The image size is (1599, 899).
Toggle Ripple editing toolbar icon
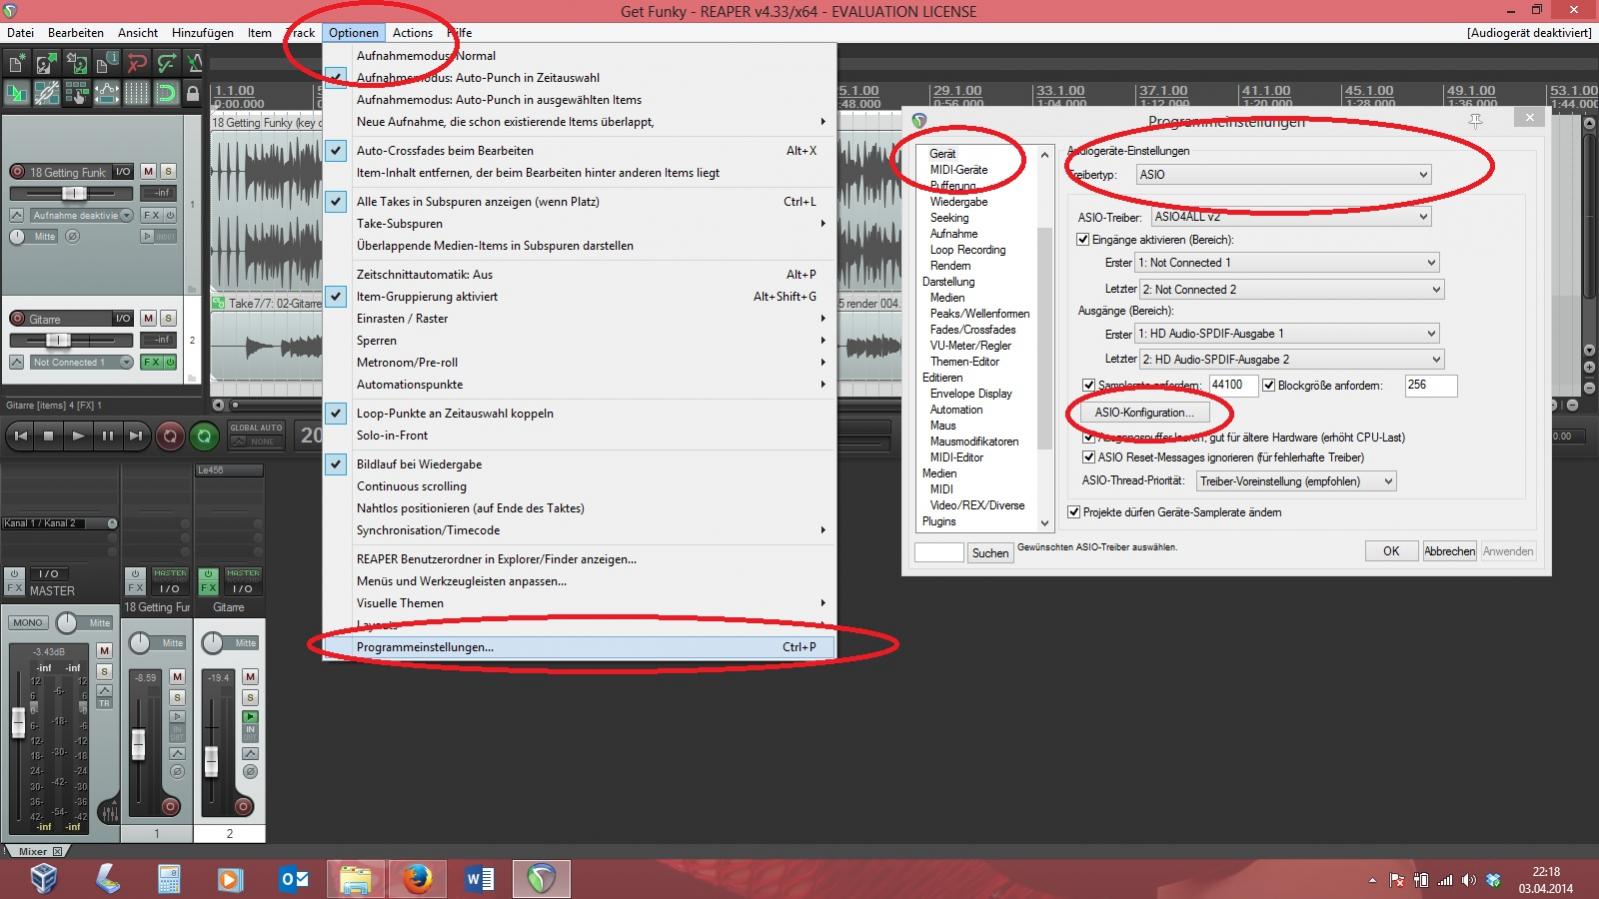[77, 93]
